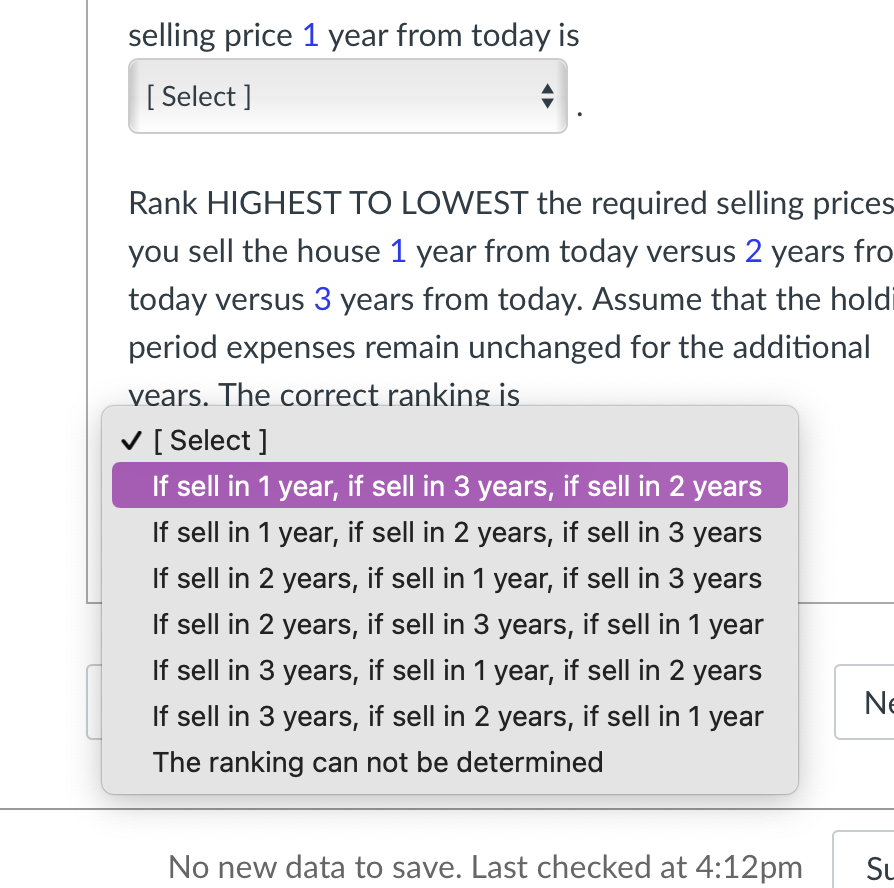Open the [Select] dropdown for selling price
Viewport: 894px width, 888px height.
pyautogui.click(x=347, y=96)
